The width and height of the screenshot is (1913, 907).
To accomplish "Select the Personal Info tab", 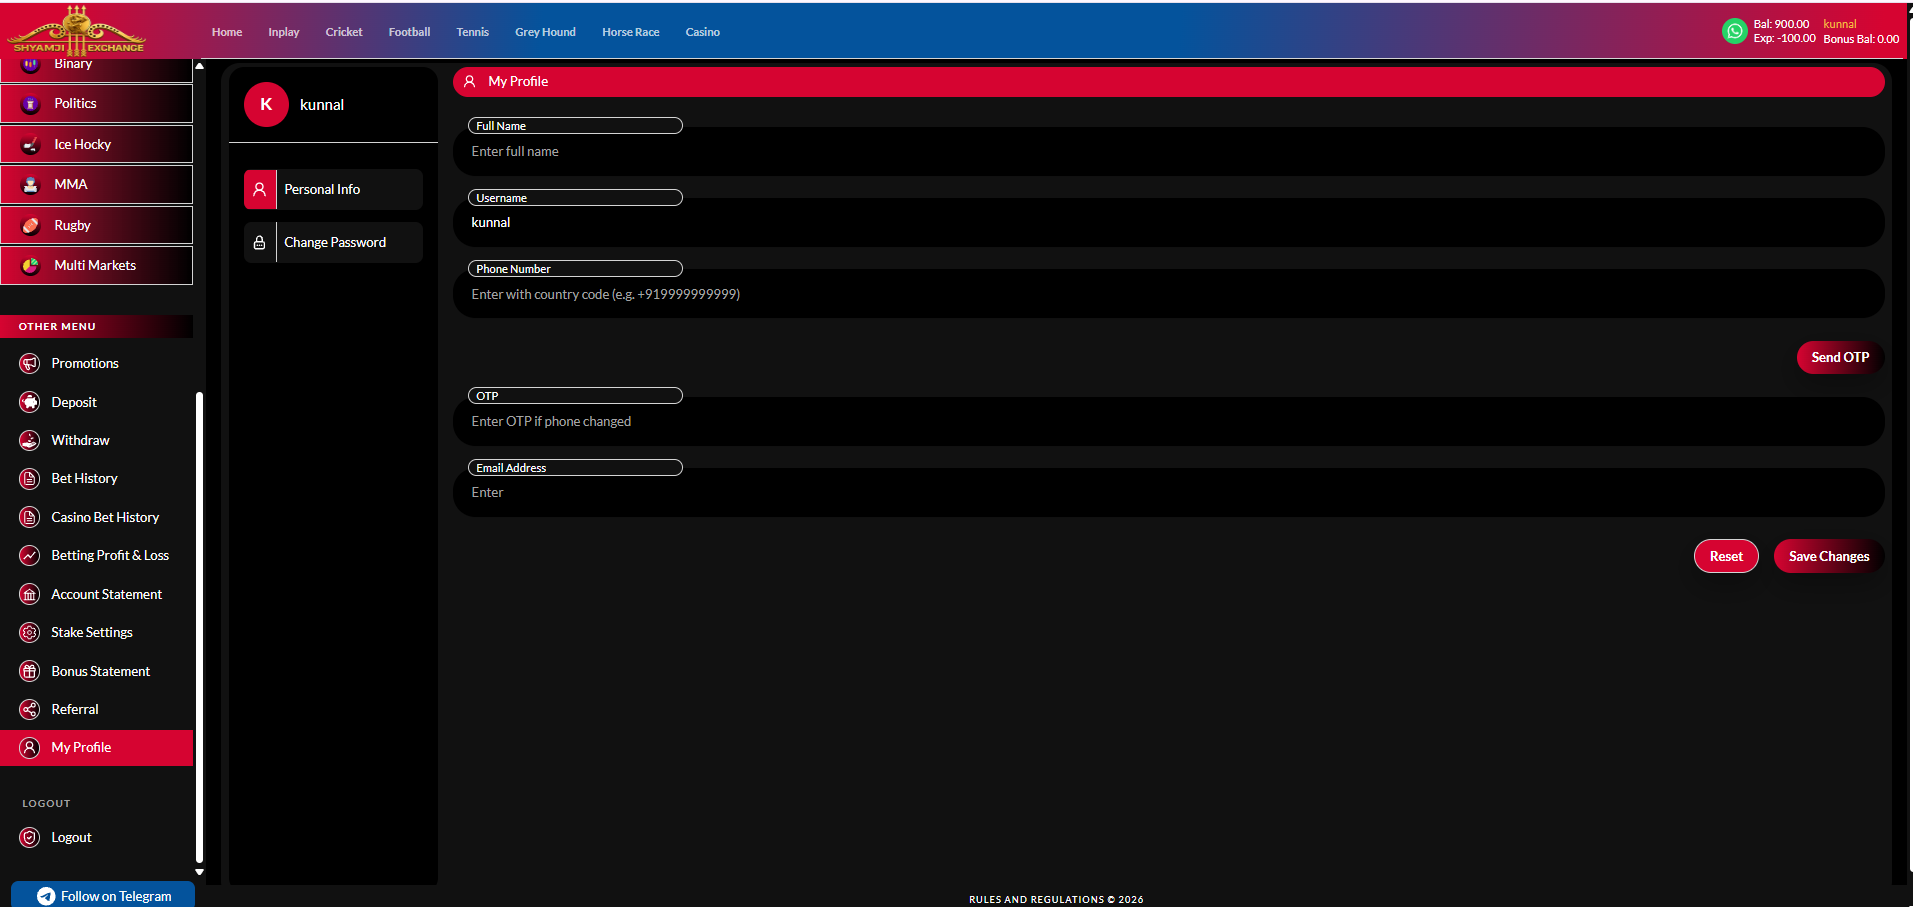I will pos(333,189).
